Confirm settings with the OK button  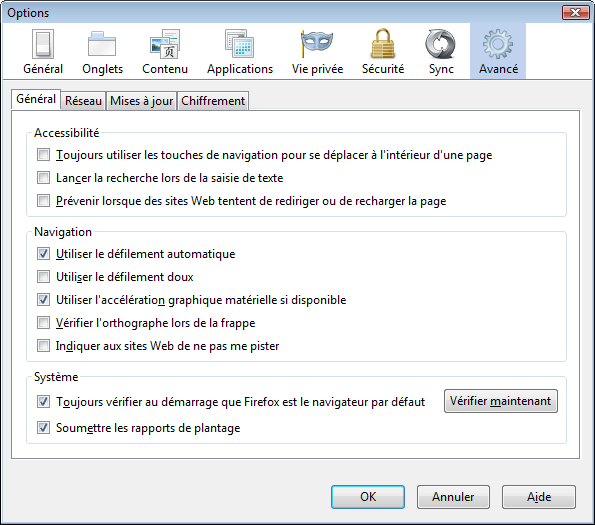[368, 497]
